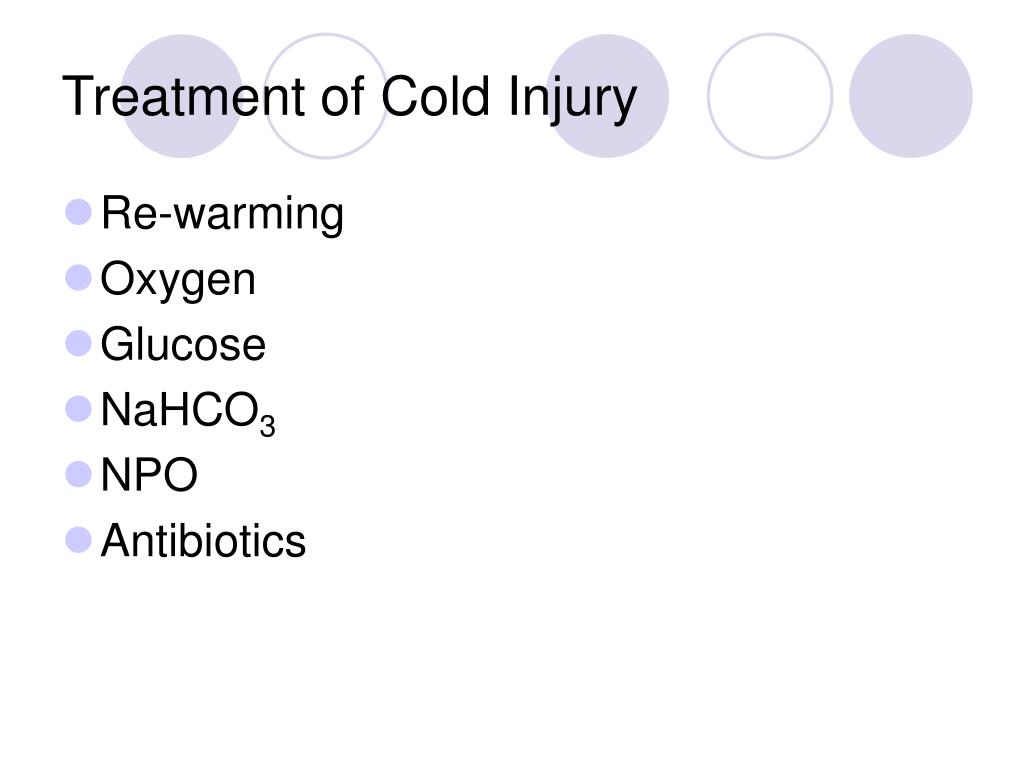Viewport: 1024px width, 768px height.
Task: Click the bullet dot beside Oxygen
Action: [x=78, y=278]
